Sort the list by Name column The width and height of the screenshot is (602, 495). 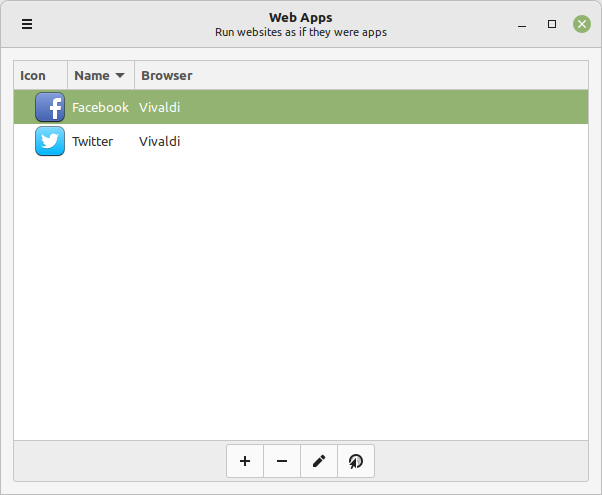click(92, 75)
